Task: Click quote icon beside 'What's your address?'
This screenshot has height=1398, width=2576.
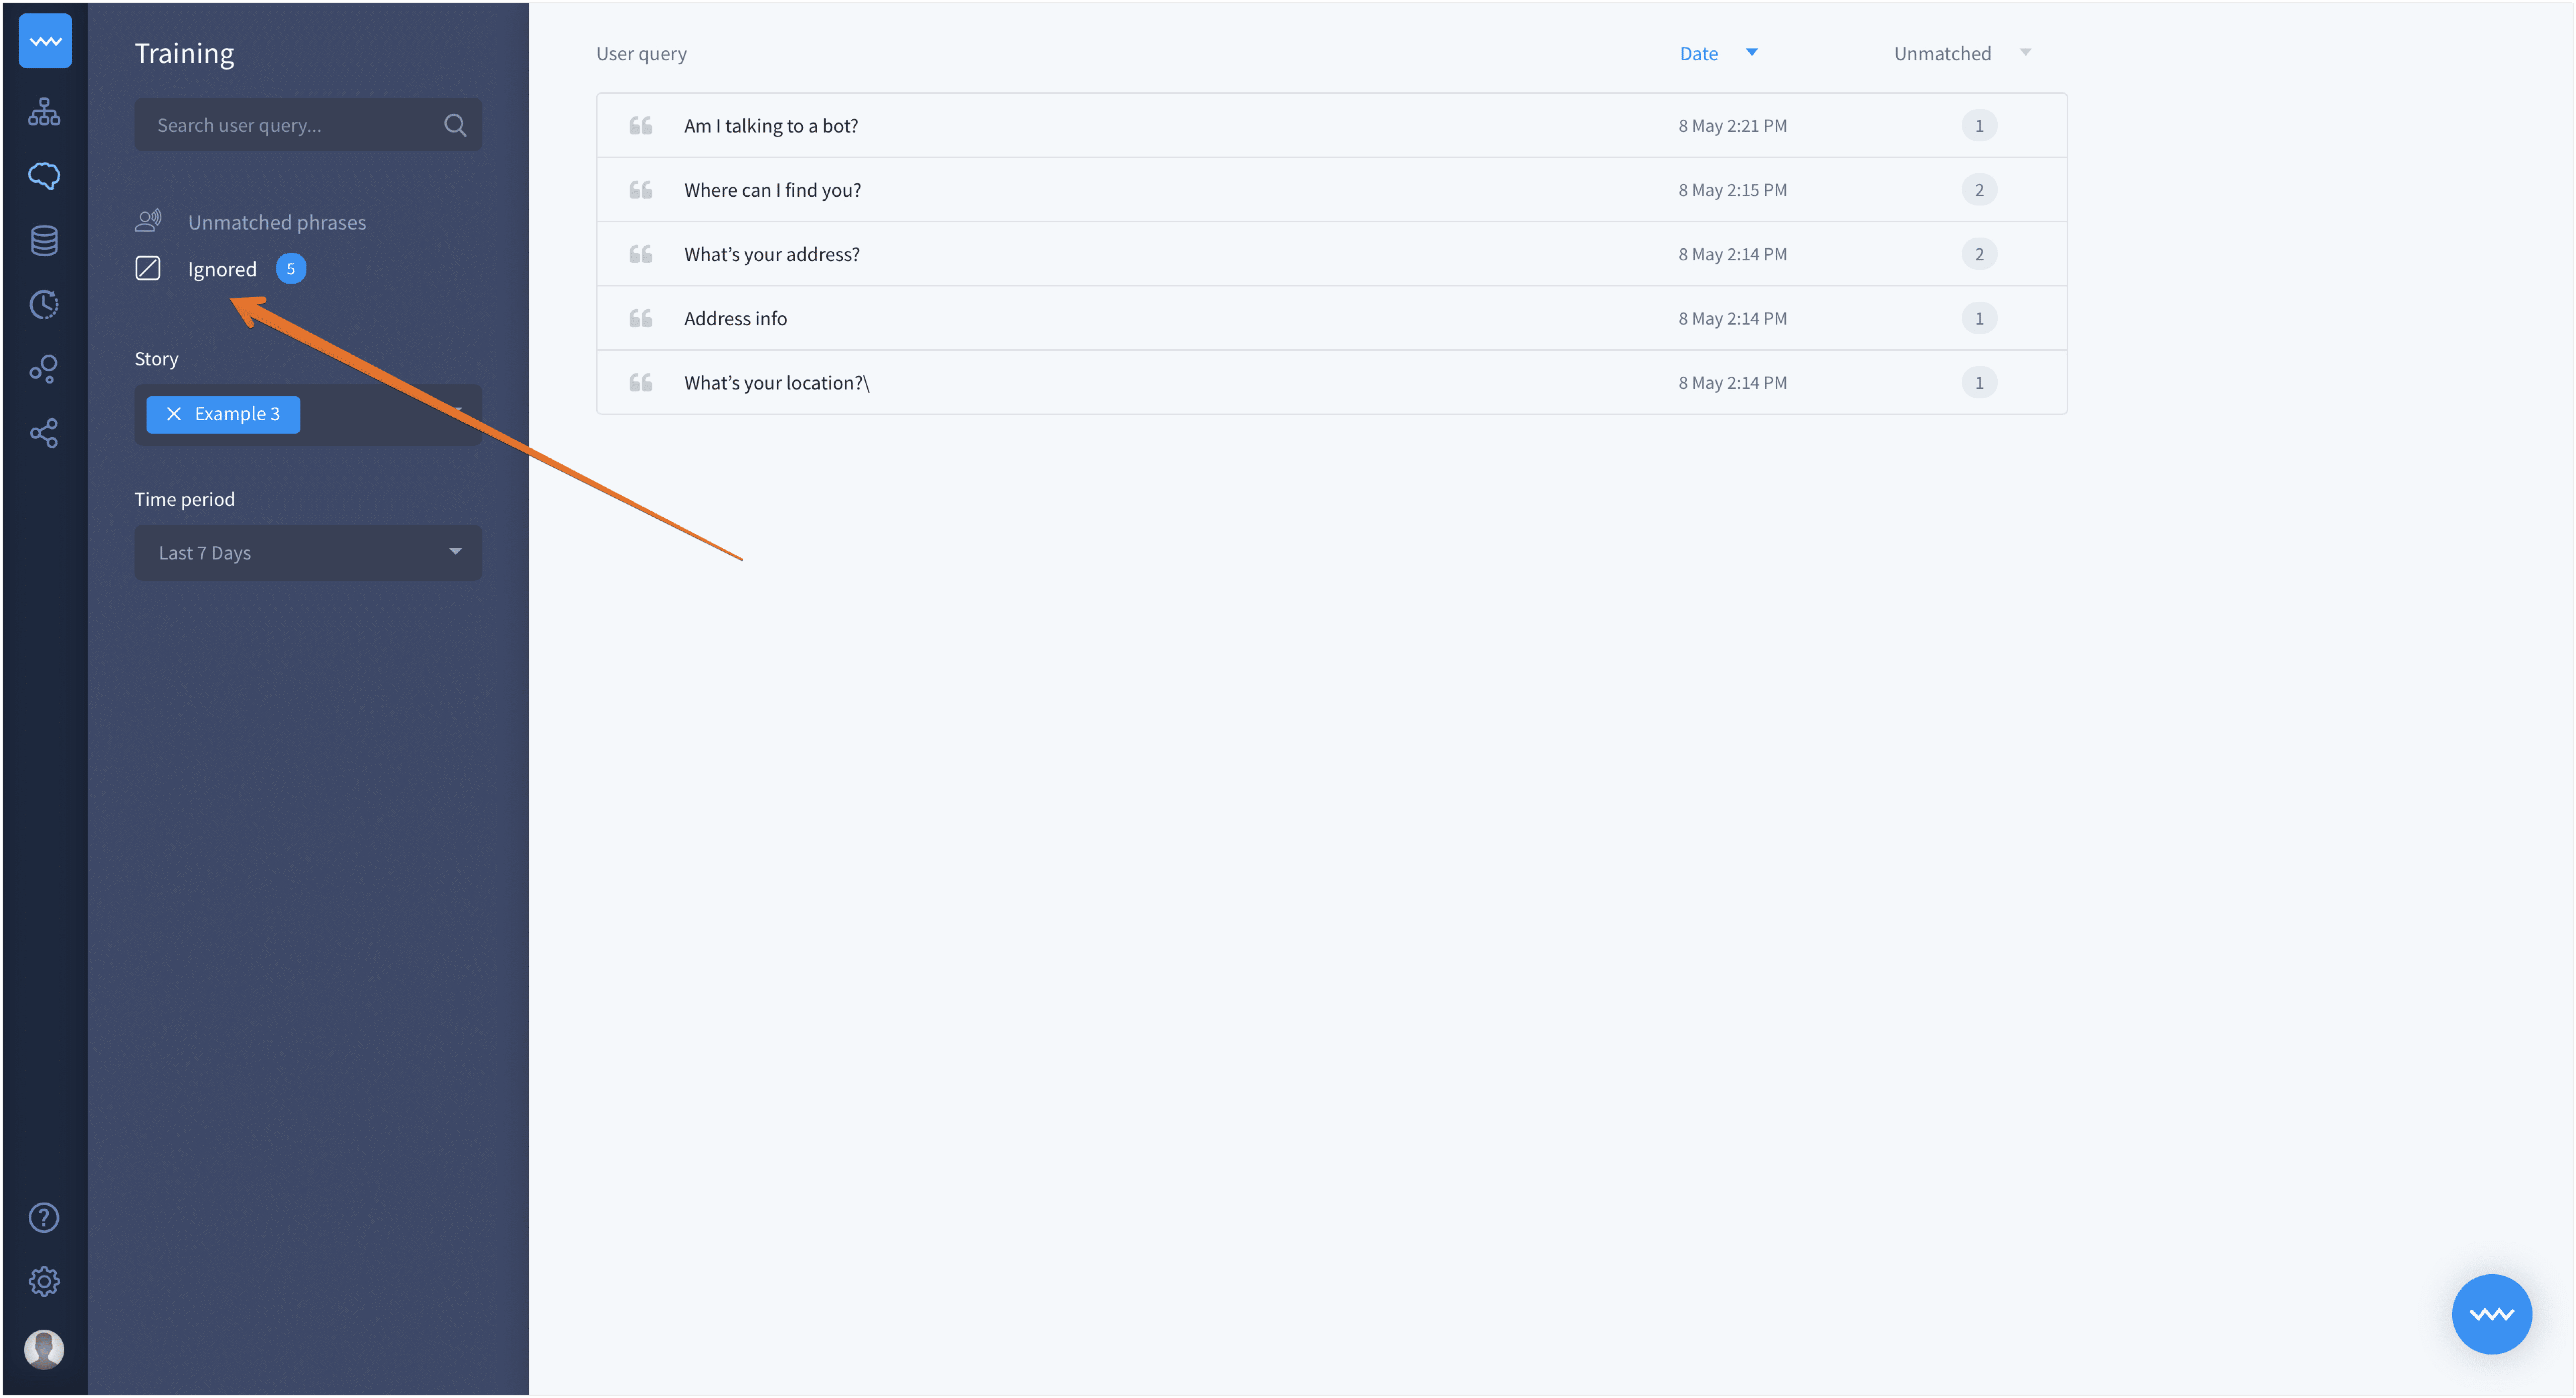Action: click(641, 254)
